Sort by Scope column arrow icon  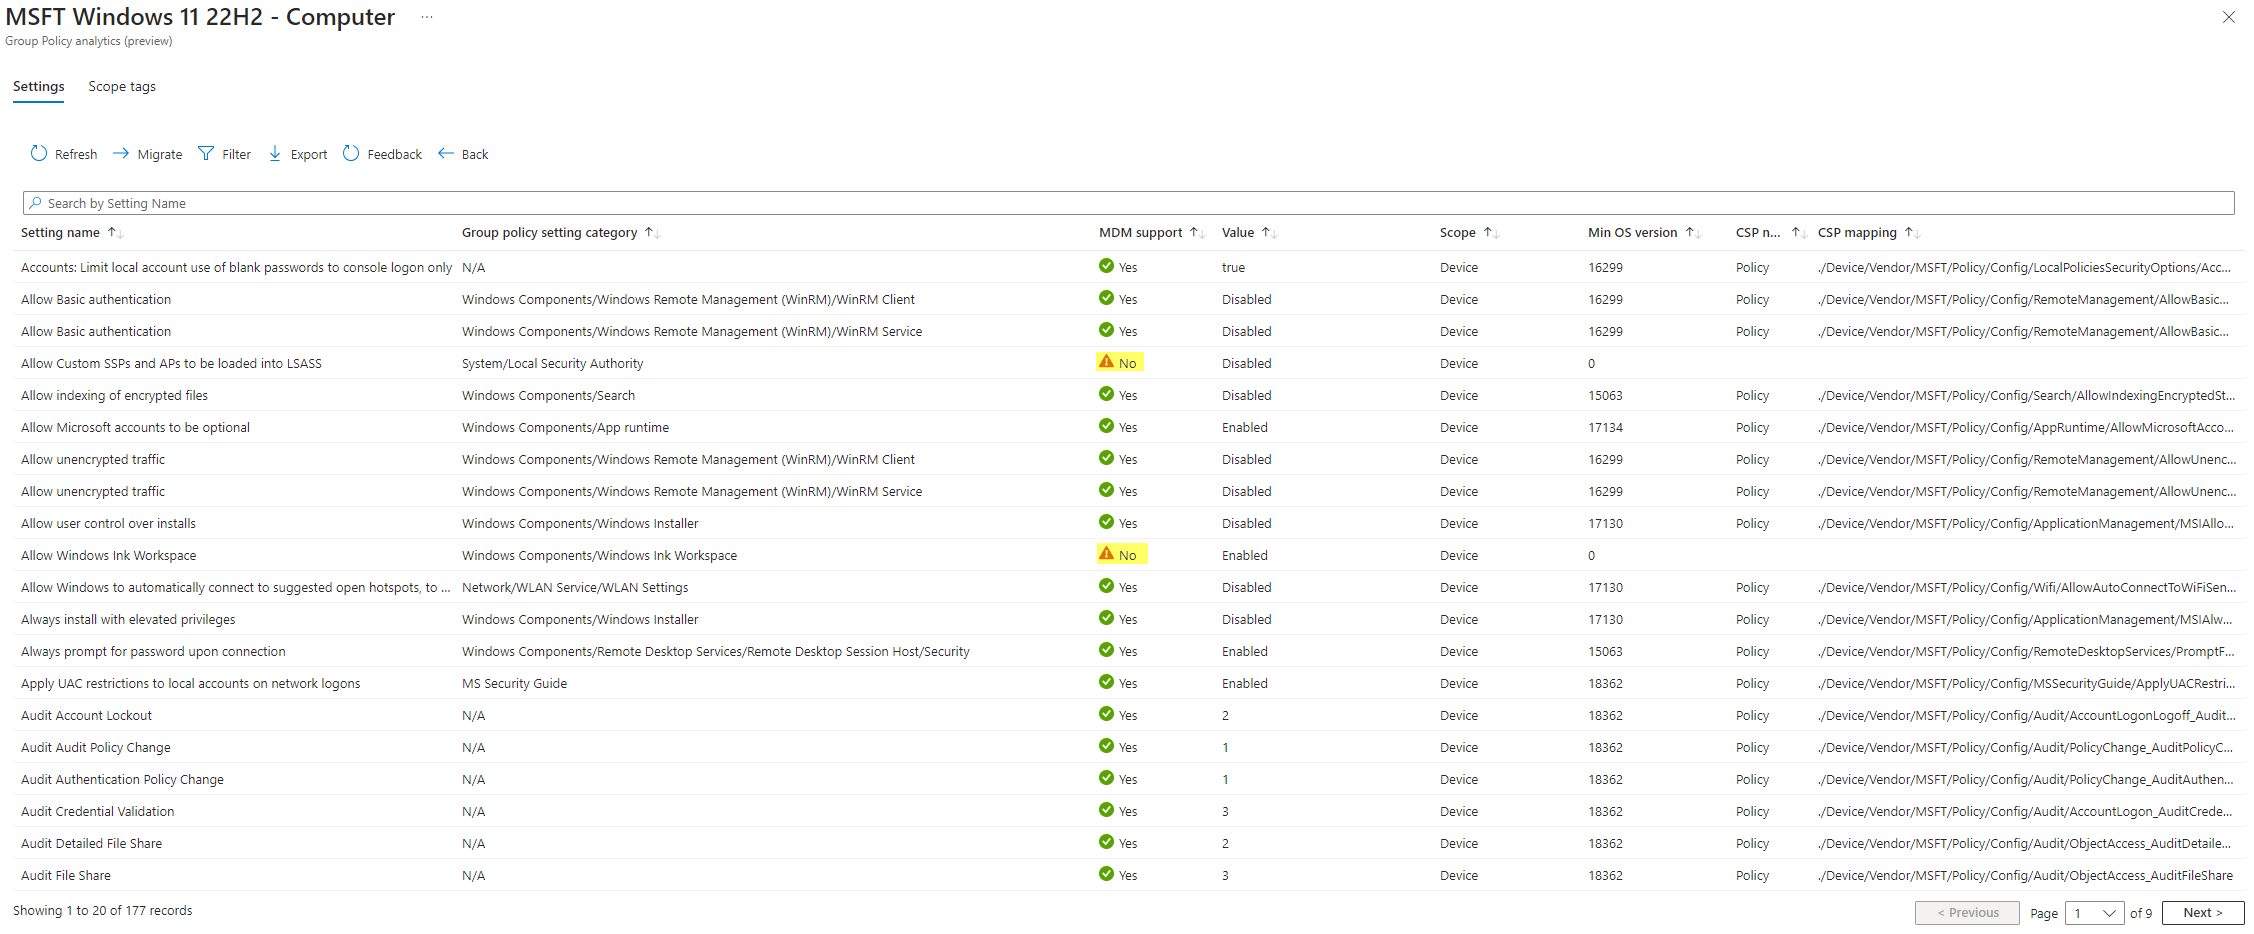(x=1491, y=232)
